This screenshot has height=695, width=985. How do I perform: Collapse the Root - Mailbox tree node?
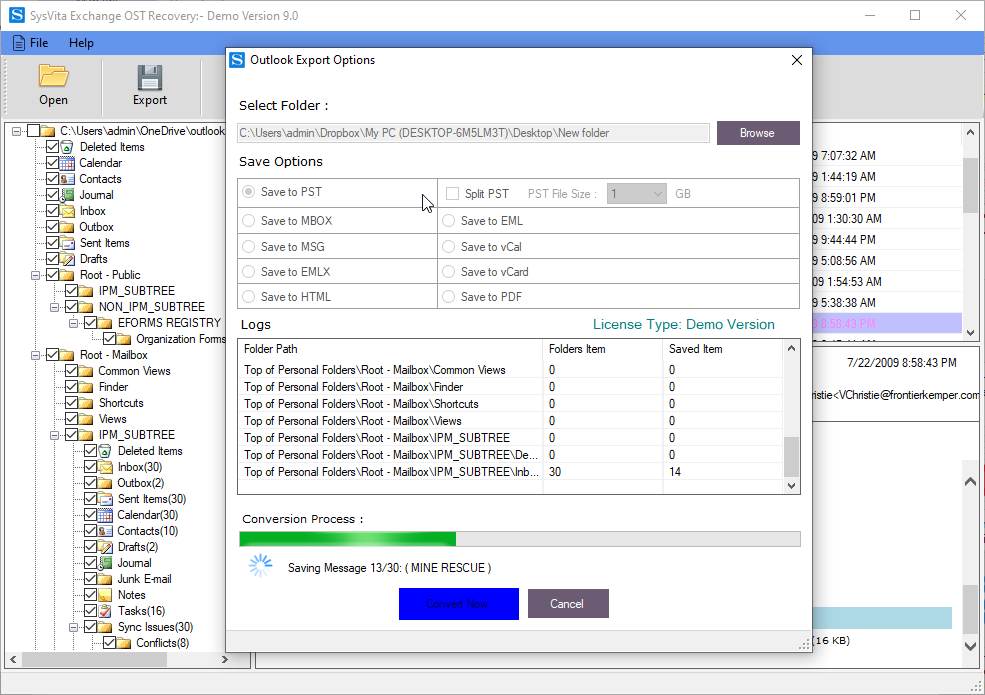pyautogui.click(x=36, y=355)
